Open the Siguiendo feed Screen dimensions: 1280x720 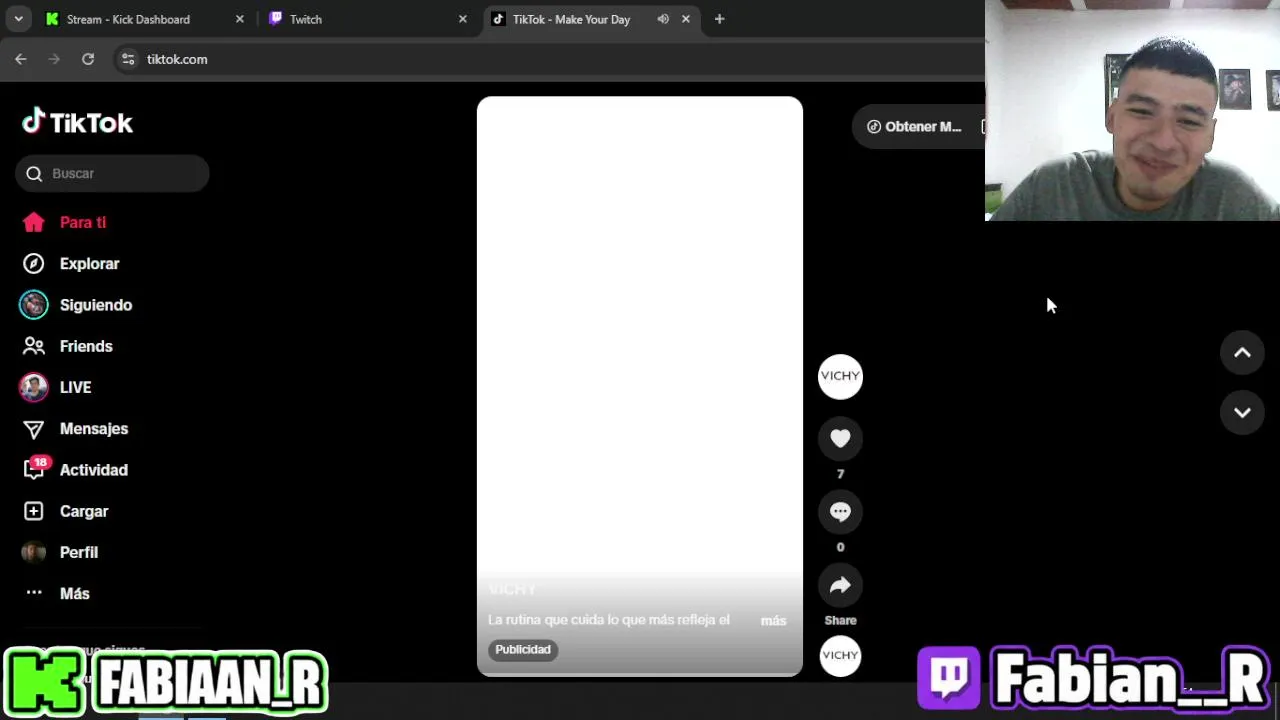96,305
